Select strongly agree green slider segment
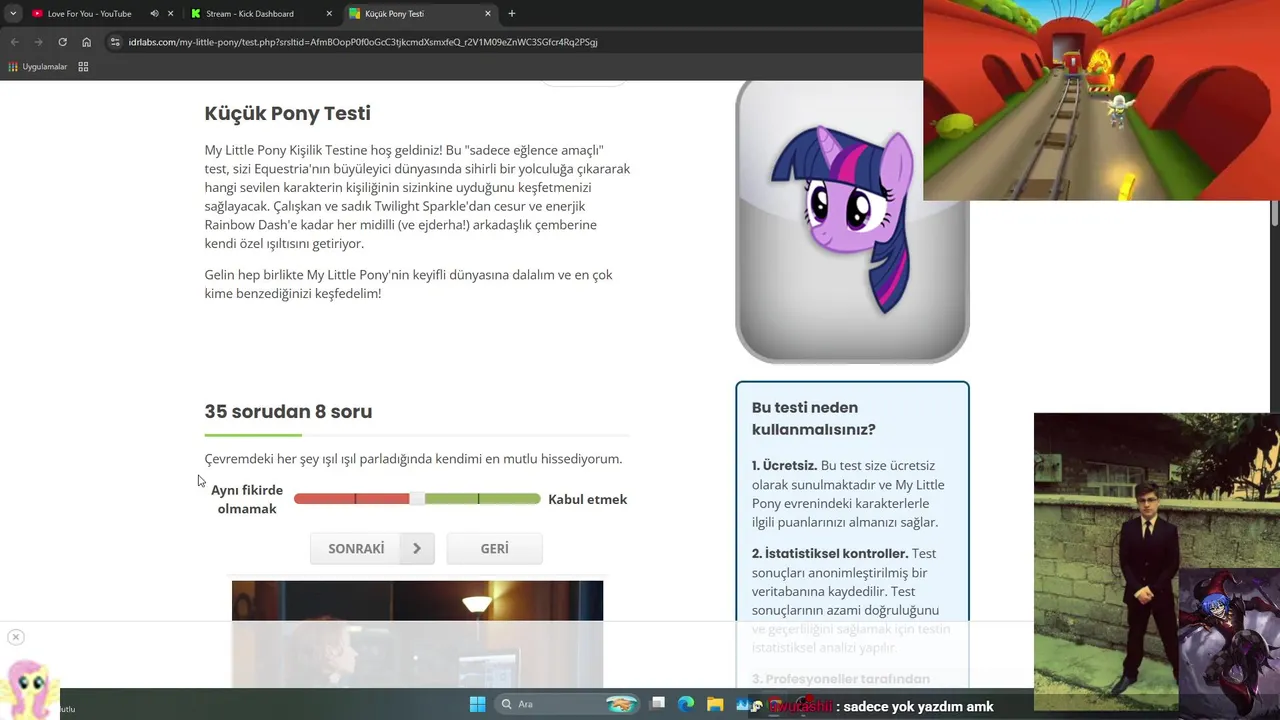Screen dimensions: 1280x720 point(510,499)
